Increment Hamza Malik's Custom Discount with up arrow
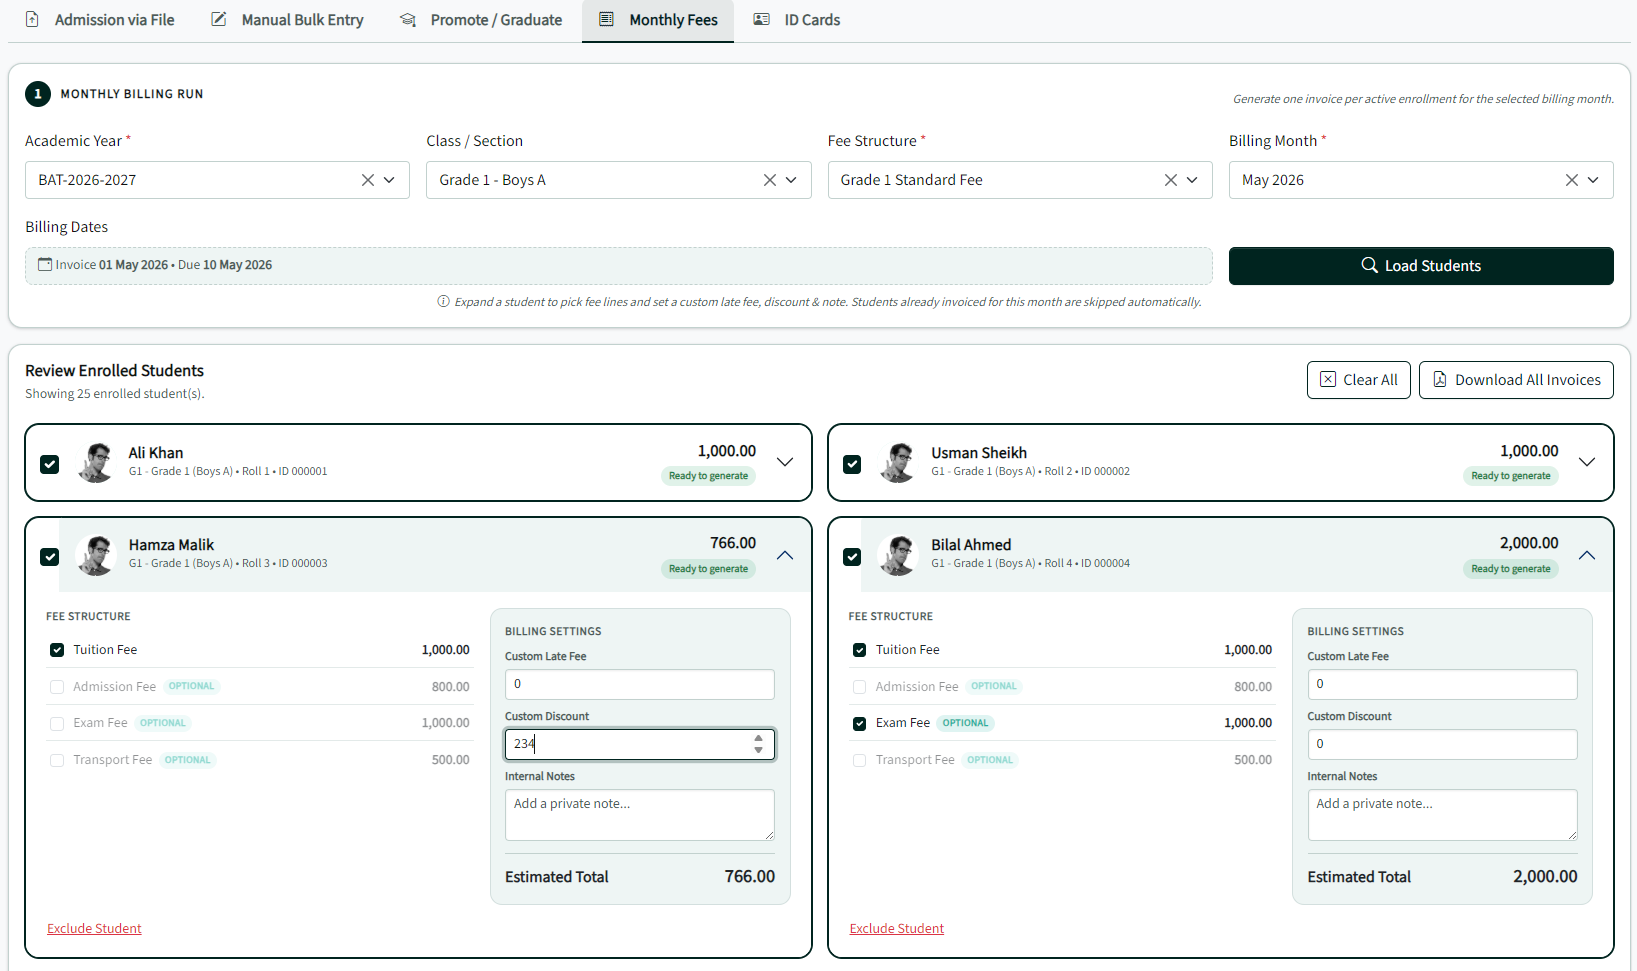 coord(759,738)
